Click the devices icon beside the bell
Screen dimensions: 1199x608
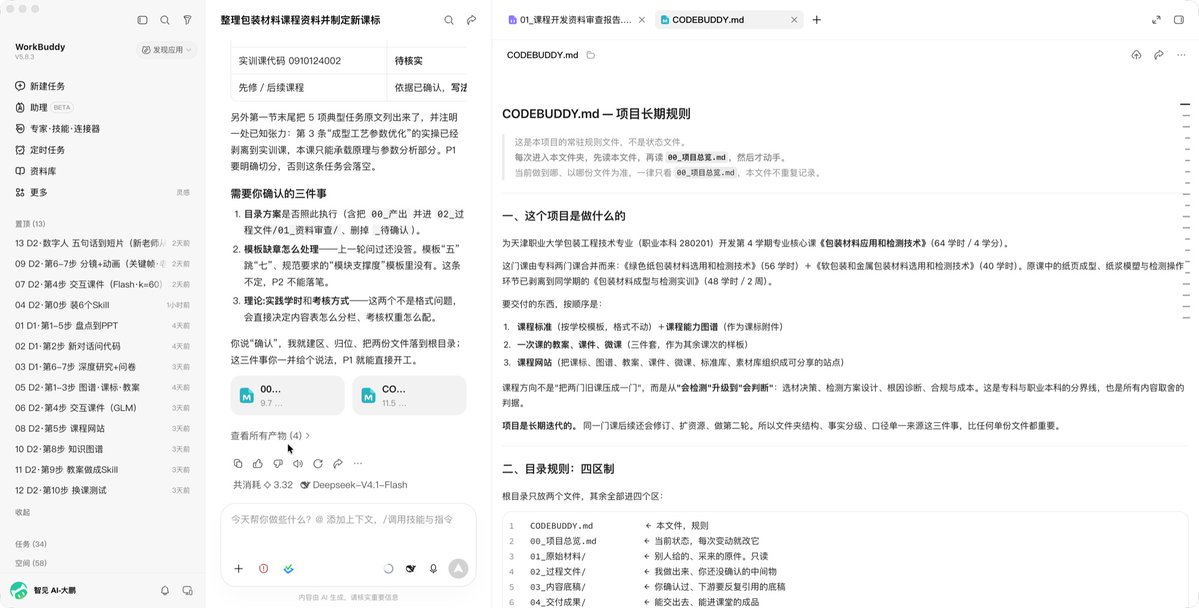point(187,590)
